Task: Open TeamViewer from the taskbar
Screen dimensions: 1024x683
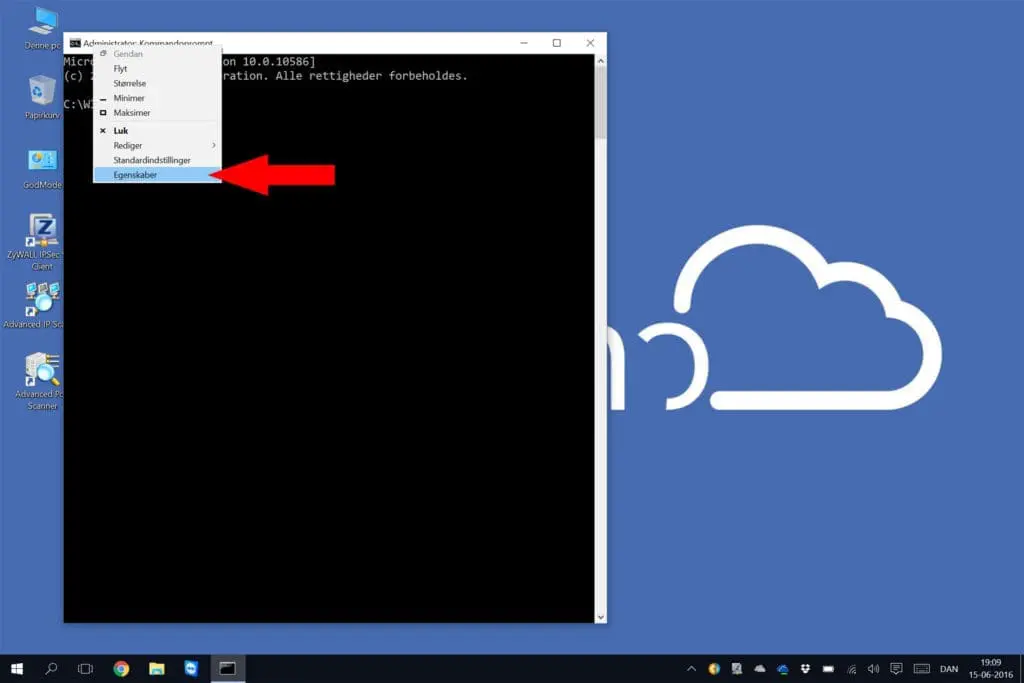Action: point(191,668)
